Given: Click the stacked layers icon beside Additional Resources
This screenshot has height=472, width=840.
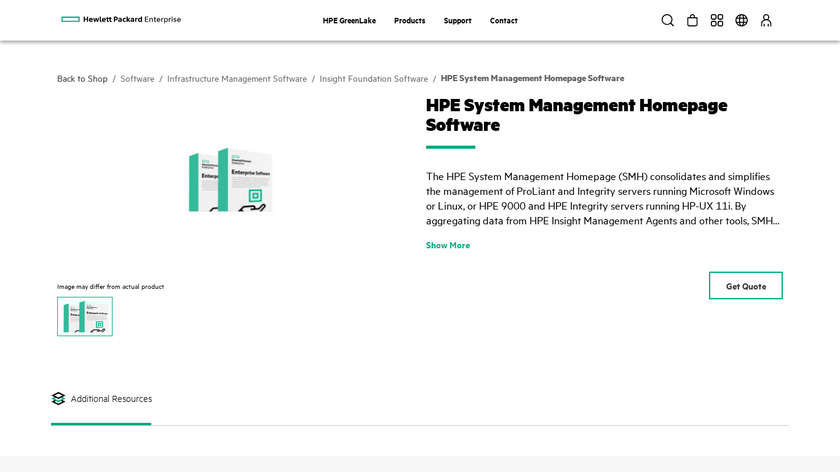Looking at the screenshot, I should coord(58,399).
